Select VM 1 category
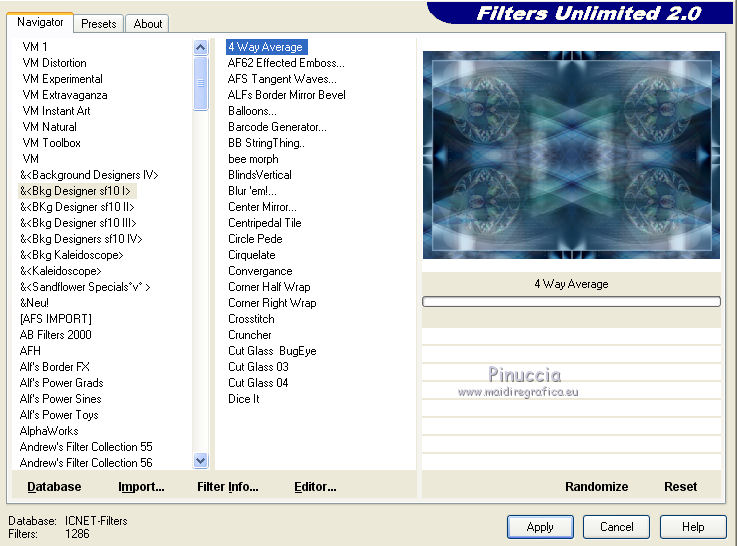Image resolution: width=737 pixels, height=546 pixels. pos(35,47)
